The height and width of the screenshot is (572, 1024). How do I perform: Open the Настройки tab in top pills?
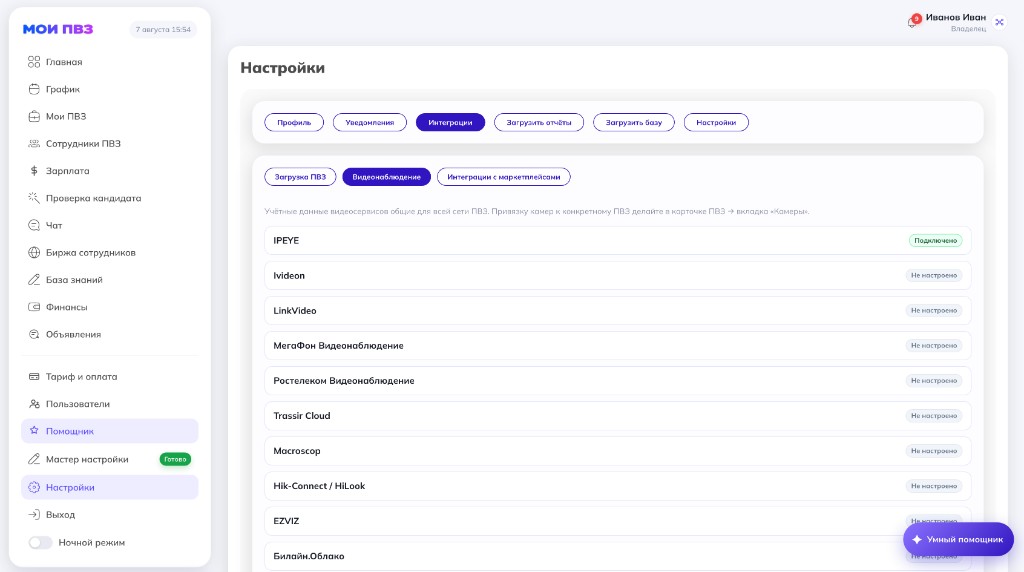pyautogui.click(x=716, y=122)
